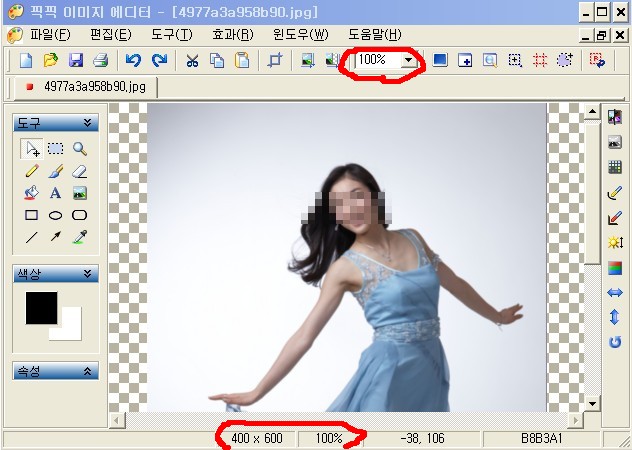Image resolution: width=632 pixels, height=450 pixels.
Task: Collapse the 도구 panel
Action: point(87,123)
